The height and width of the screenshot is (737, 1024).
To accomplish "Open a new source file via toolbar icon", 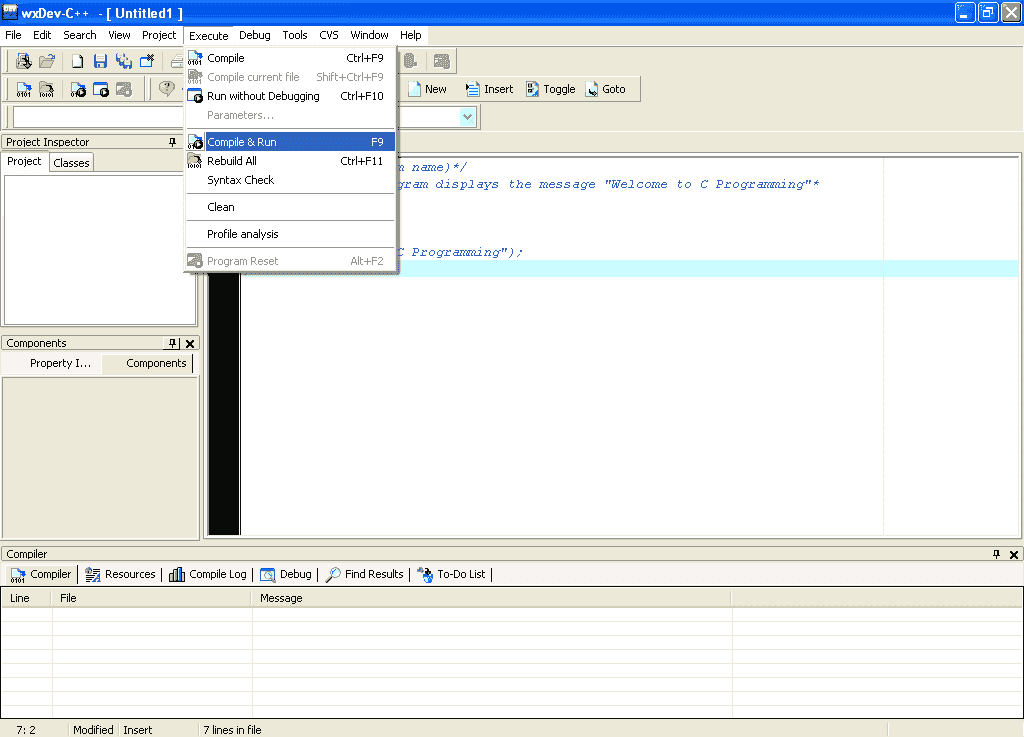I will pos(77,60).
